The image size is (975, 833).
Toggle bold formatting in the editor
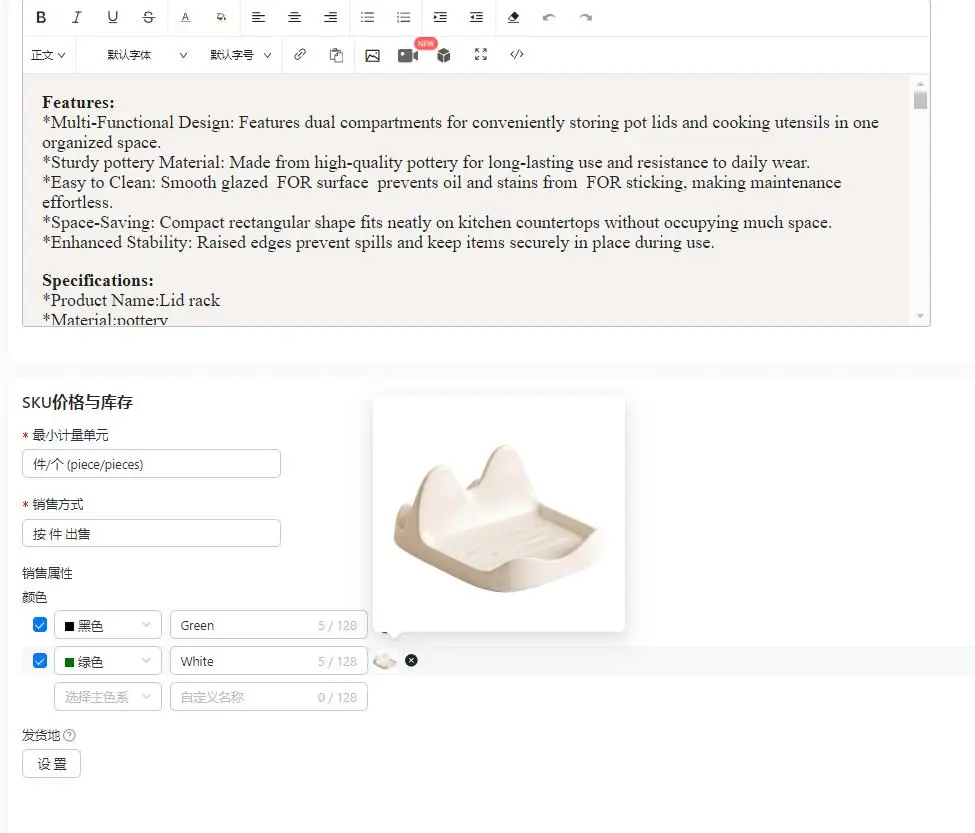pos(41,17)
